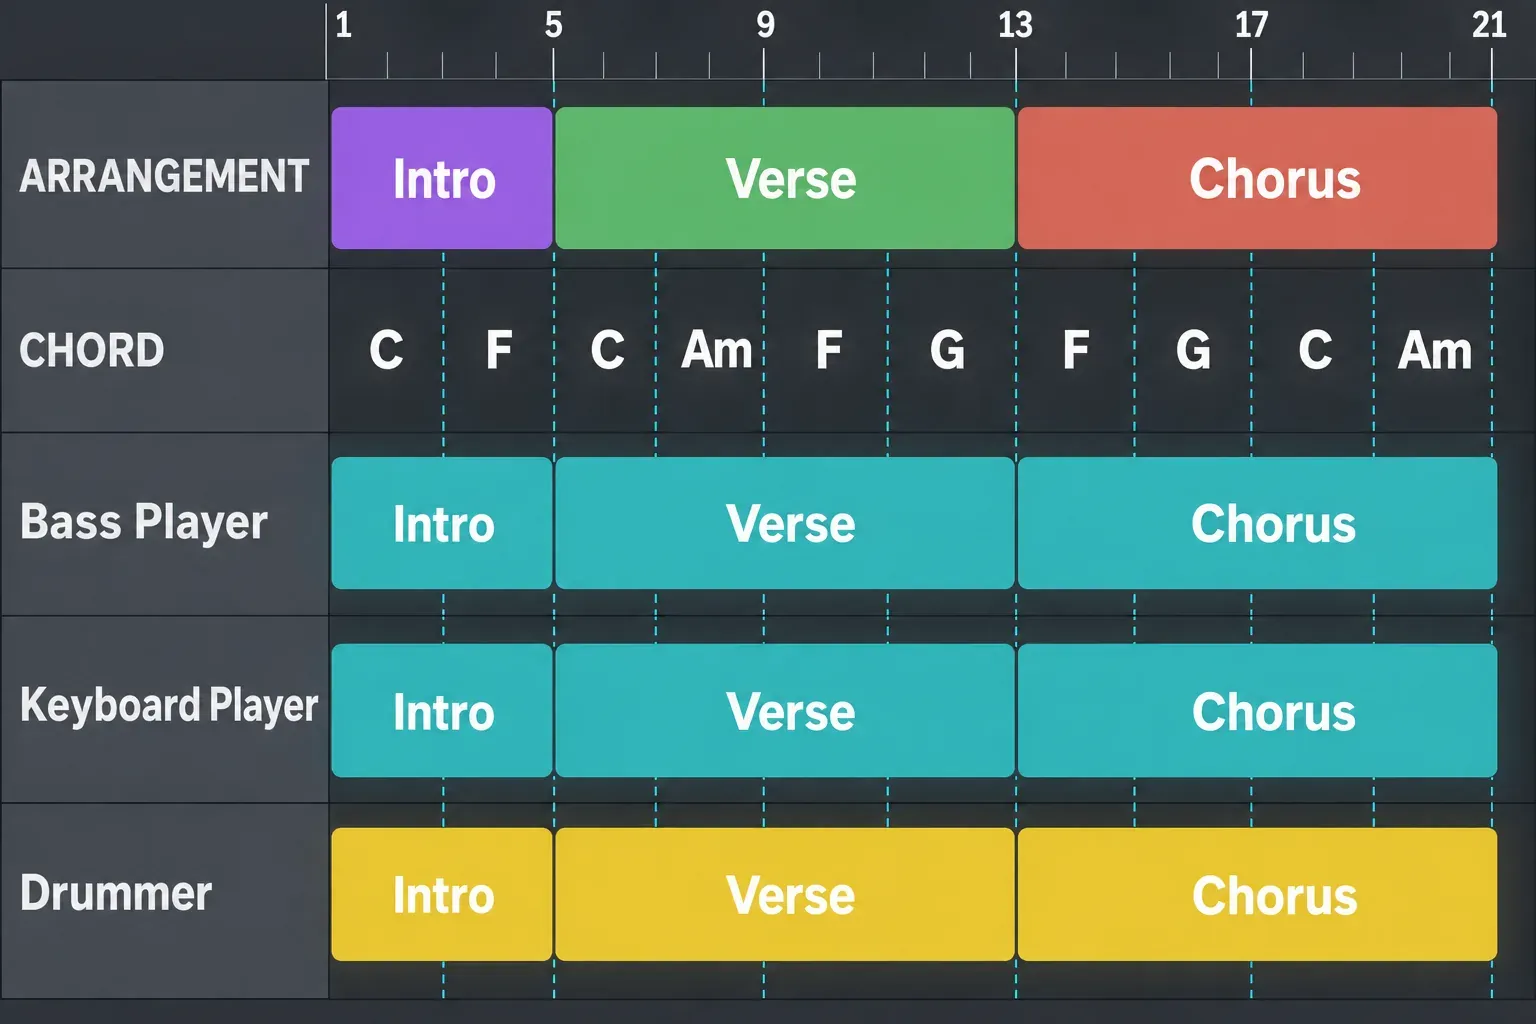Screen dimensions: 1536x1024
Task: Select Keyboard Player Intro region
Action: click(x=442, y=710)
